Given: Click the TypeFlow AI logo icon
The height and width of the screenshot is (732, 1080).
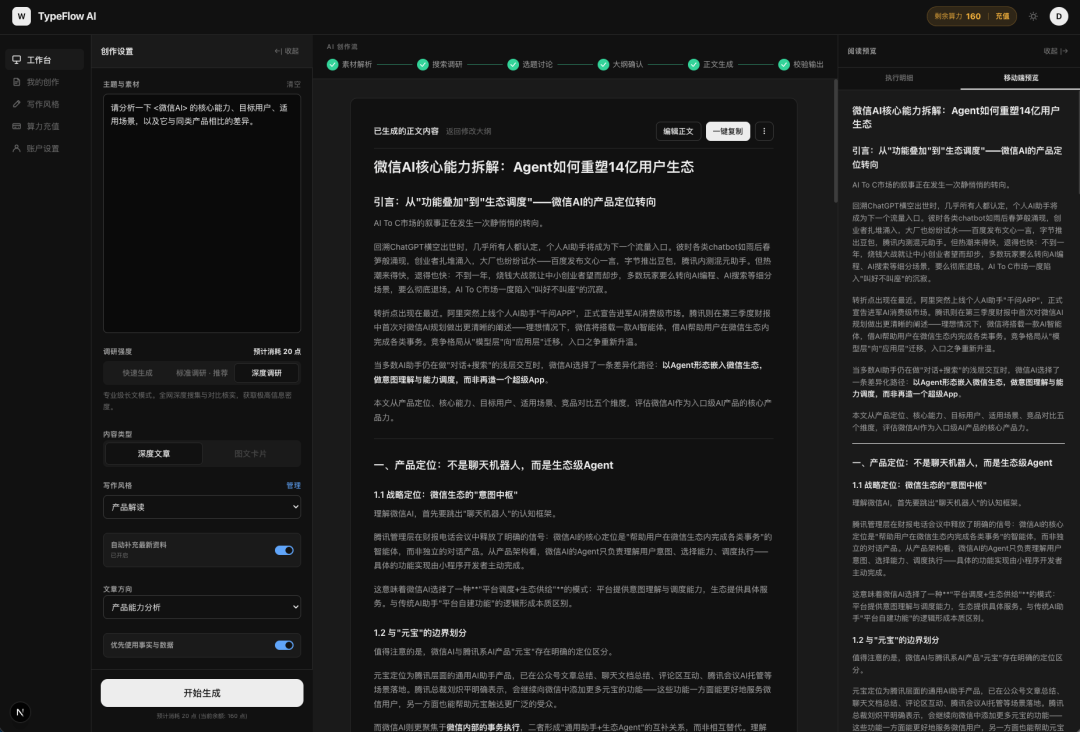Looking at the screenshot, I should click(21, 16).
